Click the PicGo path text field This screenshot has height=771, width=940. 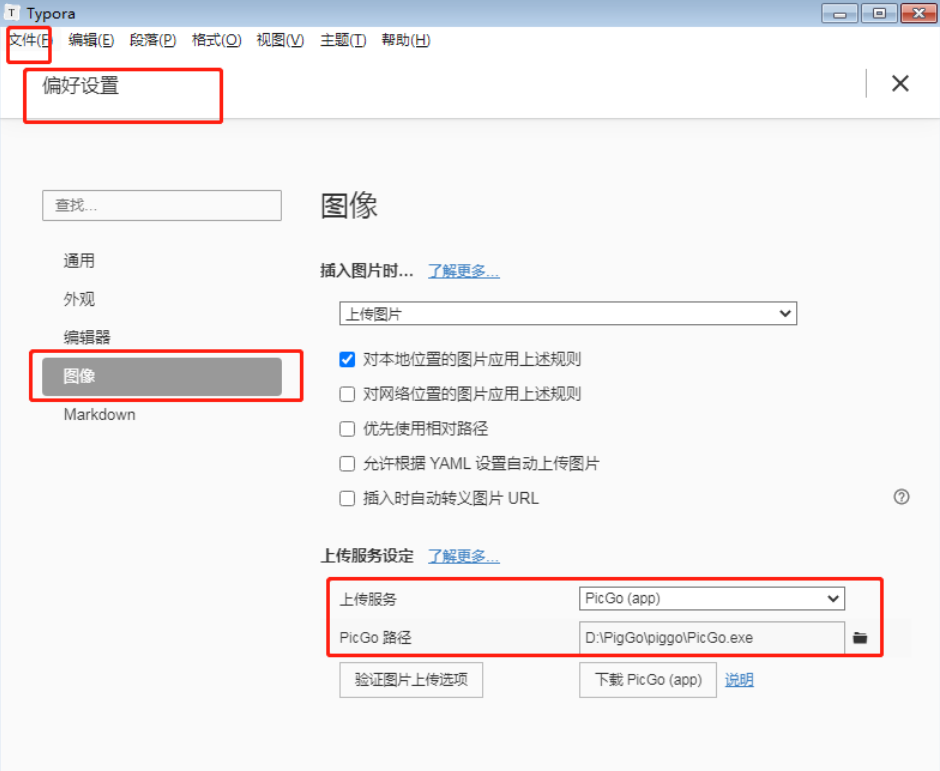[x=712, y=637]
